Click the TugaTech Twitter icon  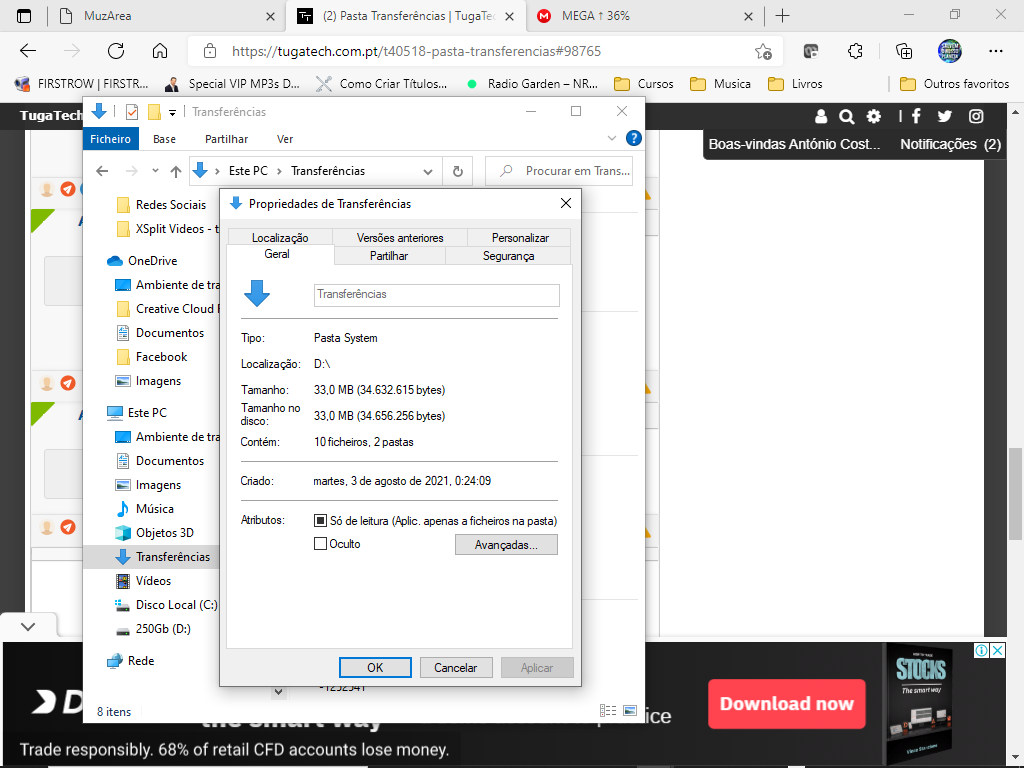tap(945, 116)
